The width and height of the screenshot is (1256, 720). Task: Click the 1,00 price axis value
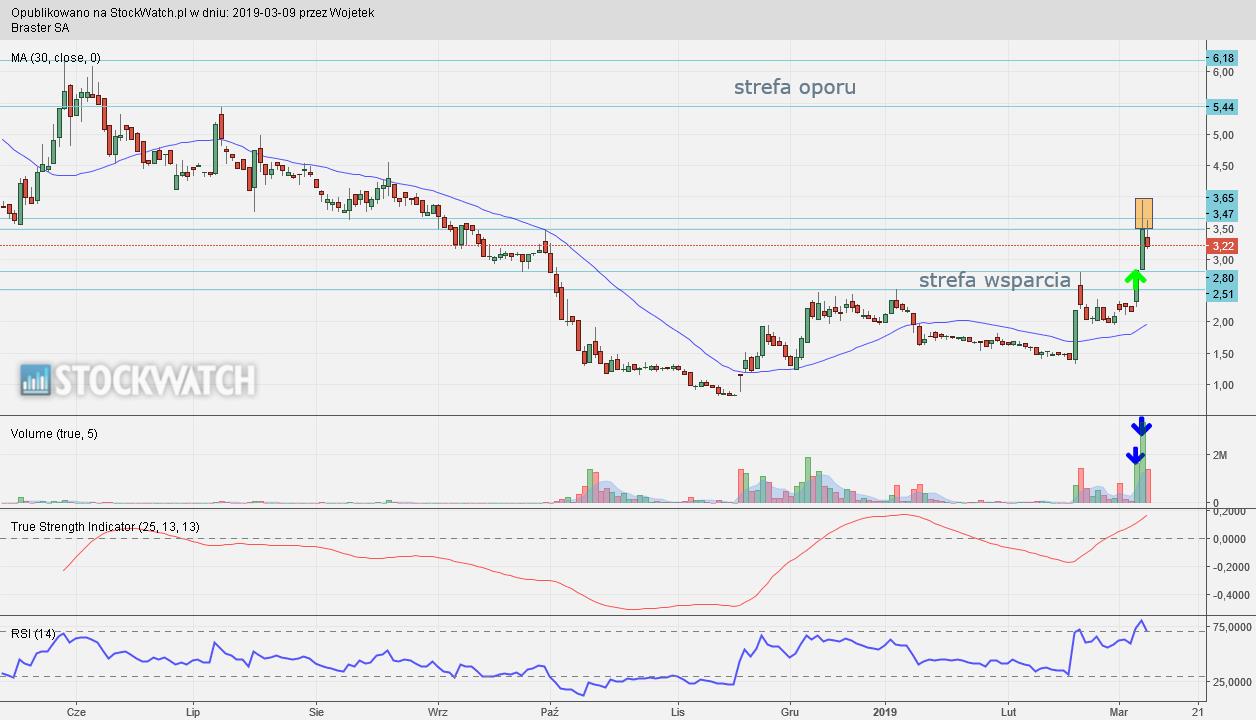click(x=1223, y=385)
